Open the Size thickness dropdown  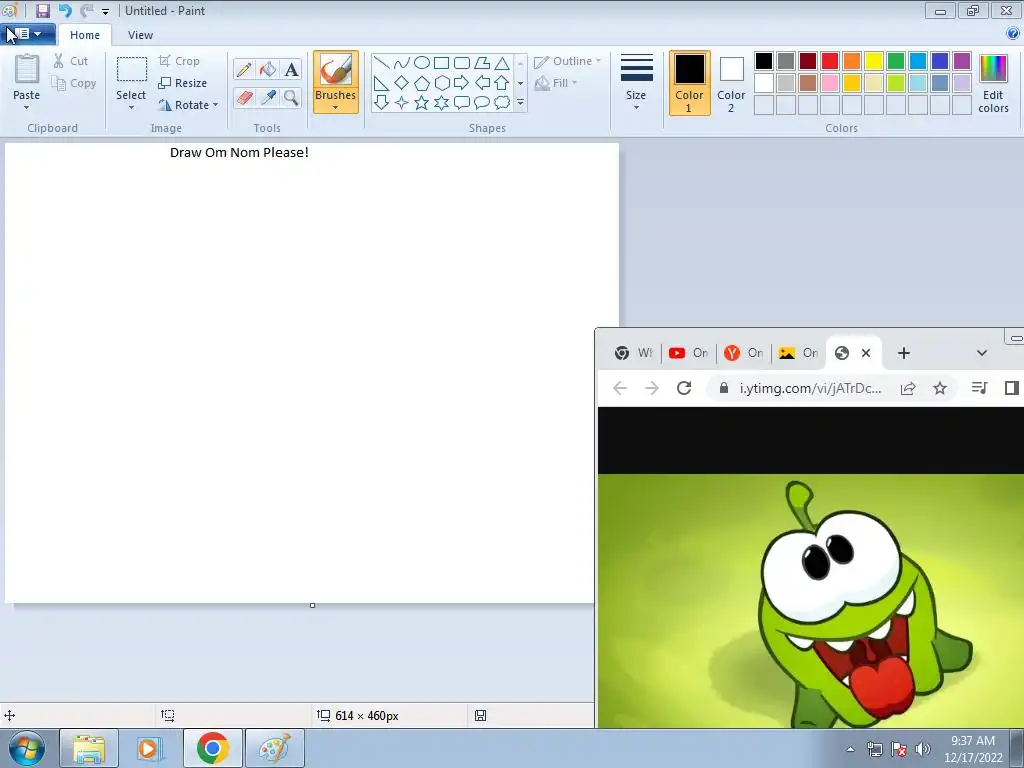[x=636, y=82]
